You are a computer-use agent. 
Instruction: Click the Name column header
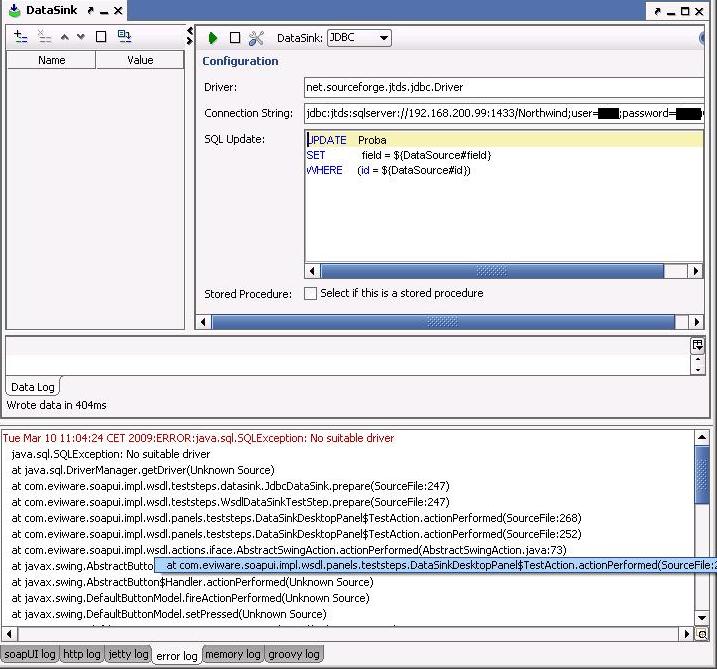tap(51, 60)
